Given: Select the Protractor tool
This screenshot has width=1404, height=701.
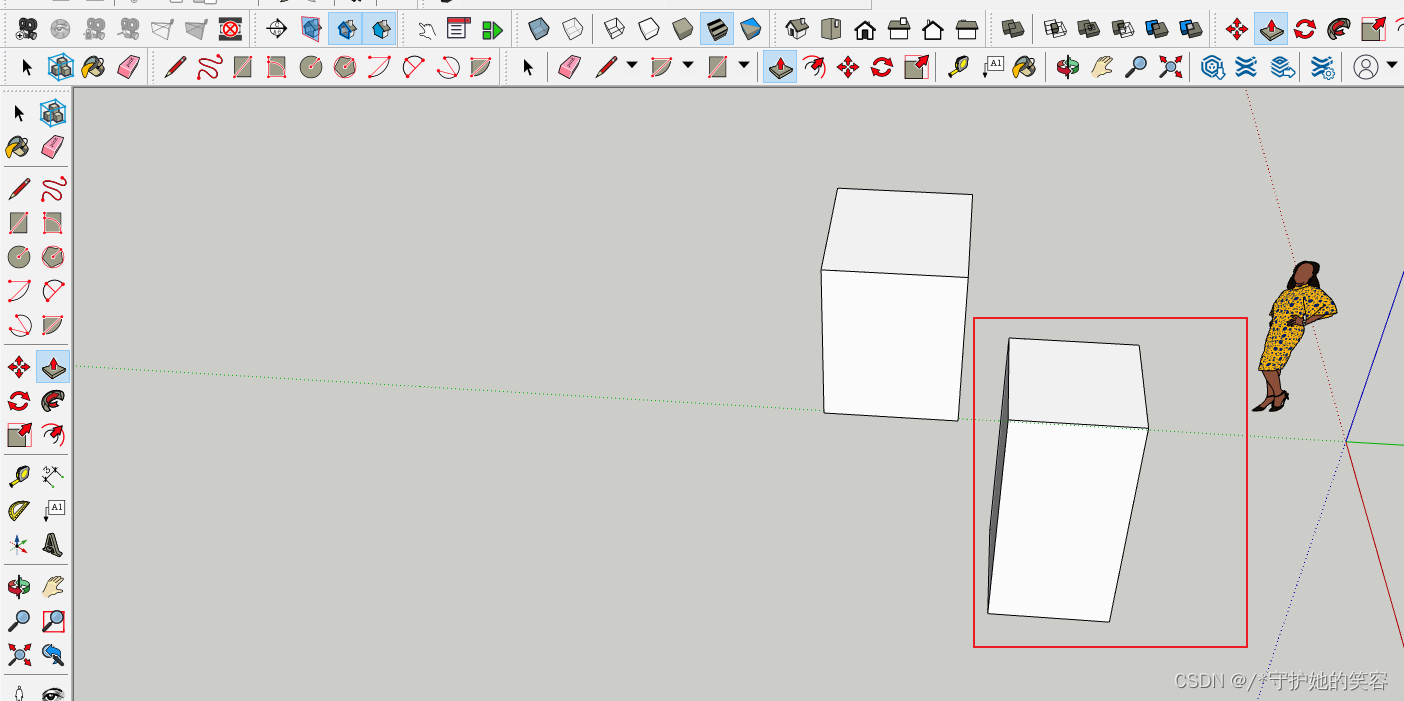Looking at the screenshot, I should tap(19, 511).
